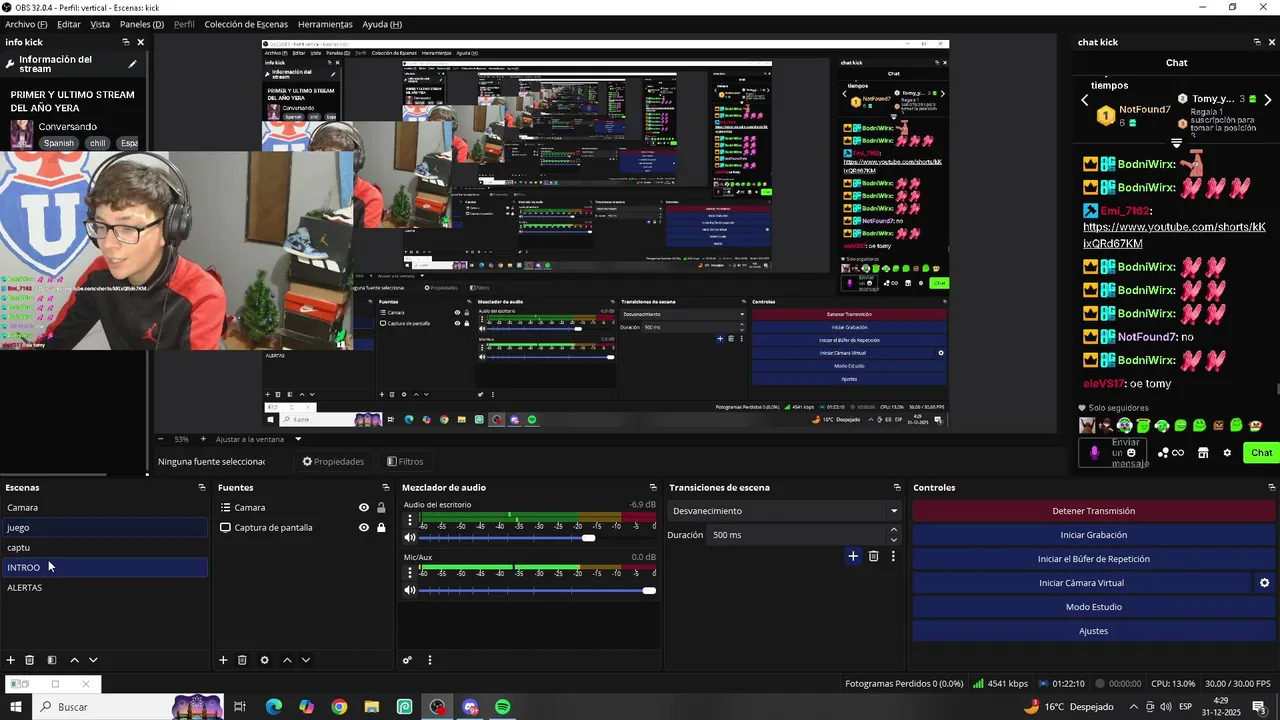The height and width of the screenshot is (720, 1280).
Task: Open the YouTube shorts link in chat
Action: pyautogui.click(x=1175, y=235)
